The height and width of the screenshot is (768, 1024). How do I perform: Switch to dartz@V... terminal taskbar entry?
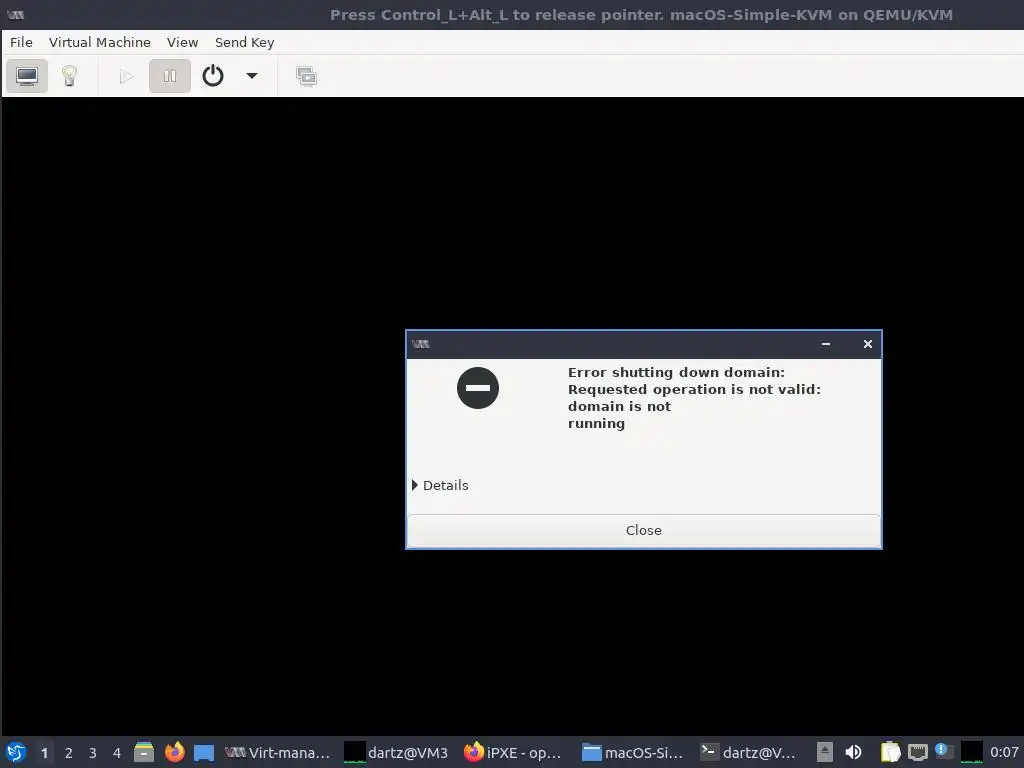click(748, 753)
